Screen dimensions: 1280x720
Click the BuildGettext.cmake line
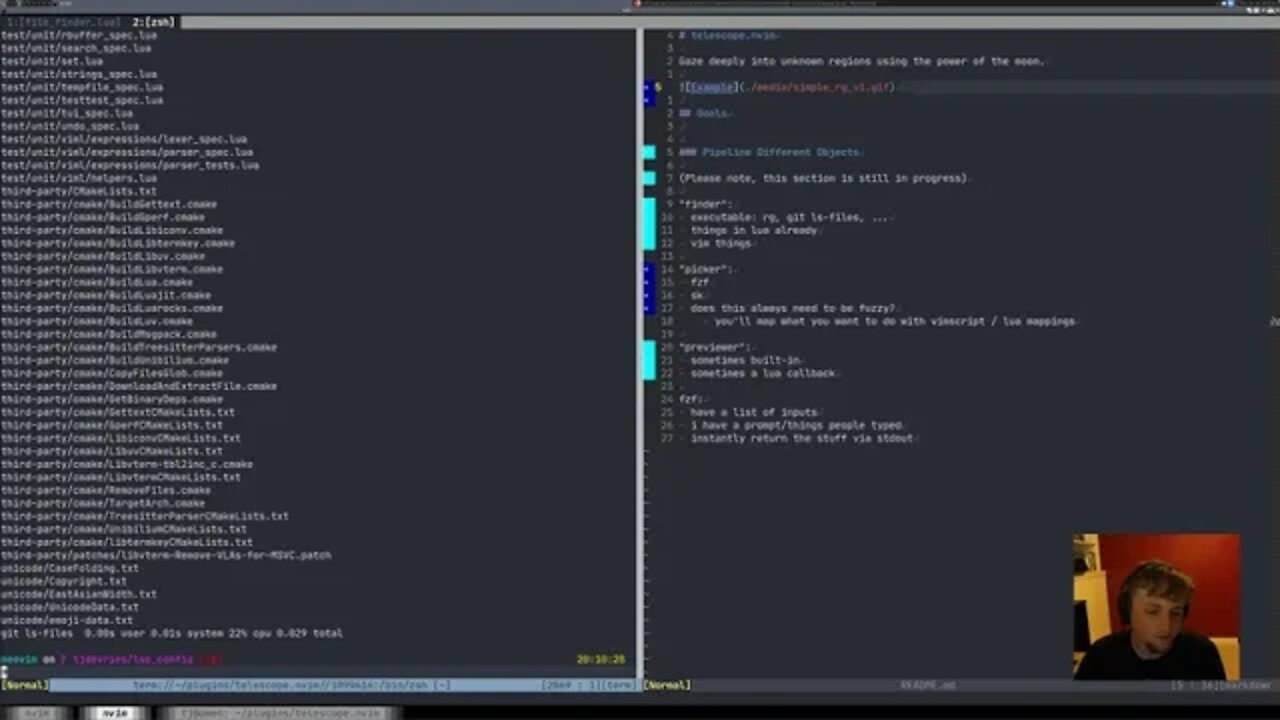coord(109,204)
